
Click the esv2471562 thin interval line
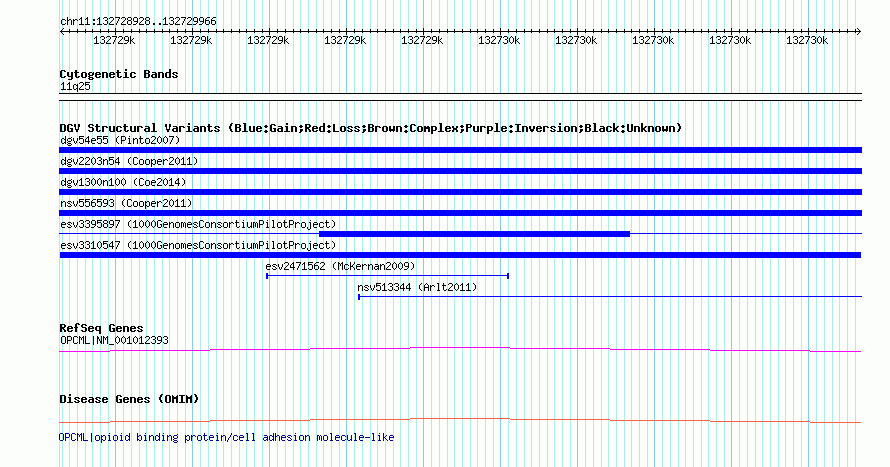[388, 276]
